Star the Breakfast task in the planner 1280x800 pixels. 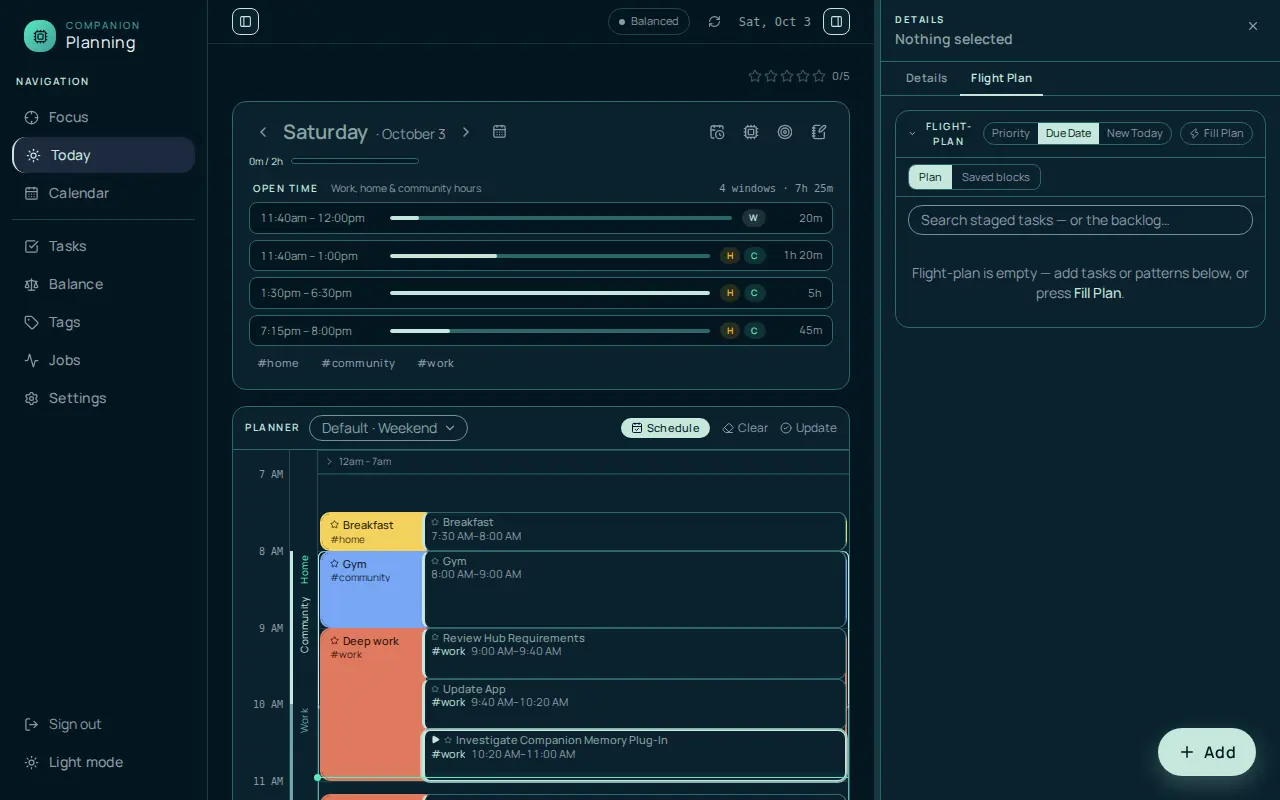click(435, 522)
